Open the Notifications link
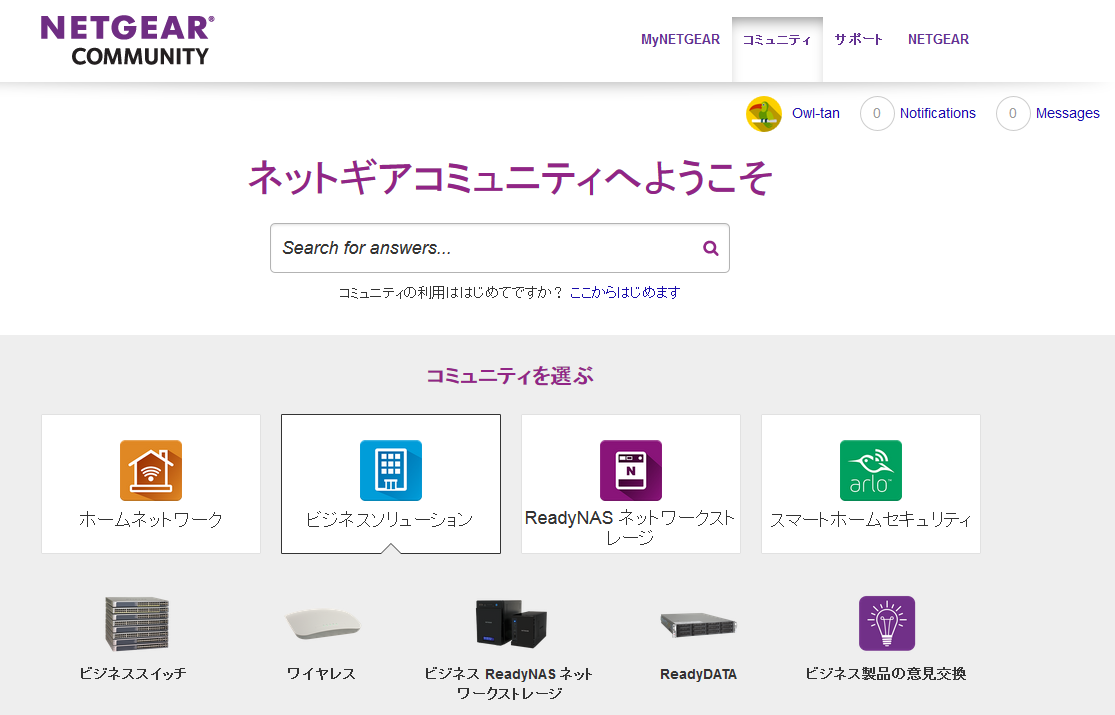 point(937,114)
